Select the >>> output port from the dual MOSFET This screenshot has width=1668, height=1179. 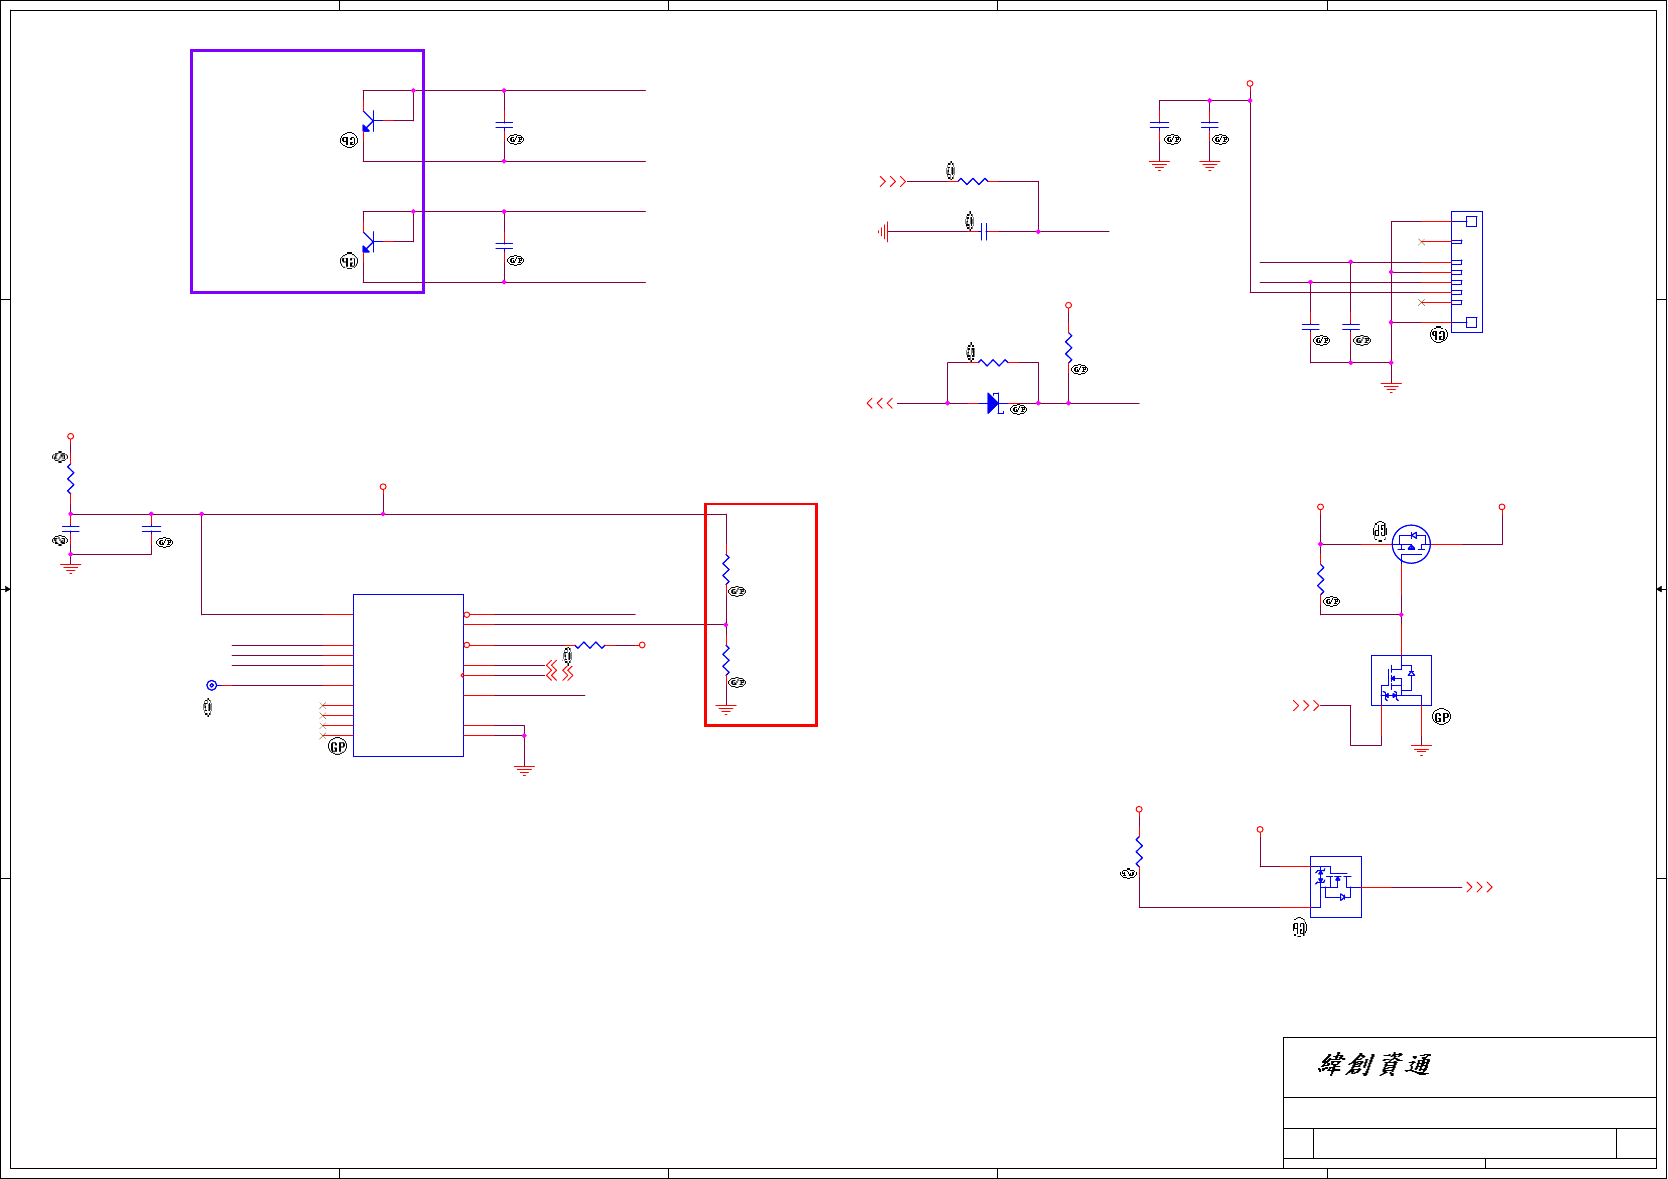tap(1479, 887)
